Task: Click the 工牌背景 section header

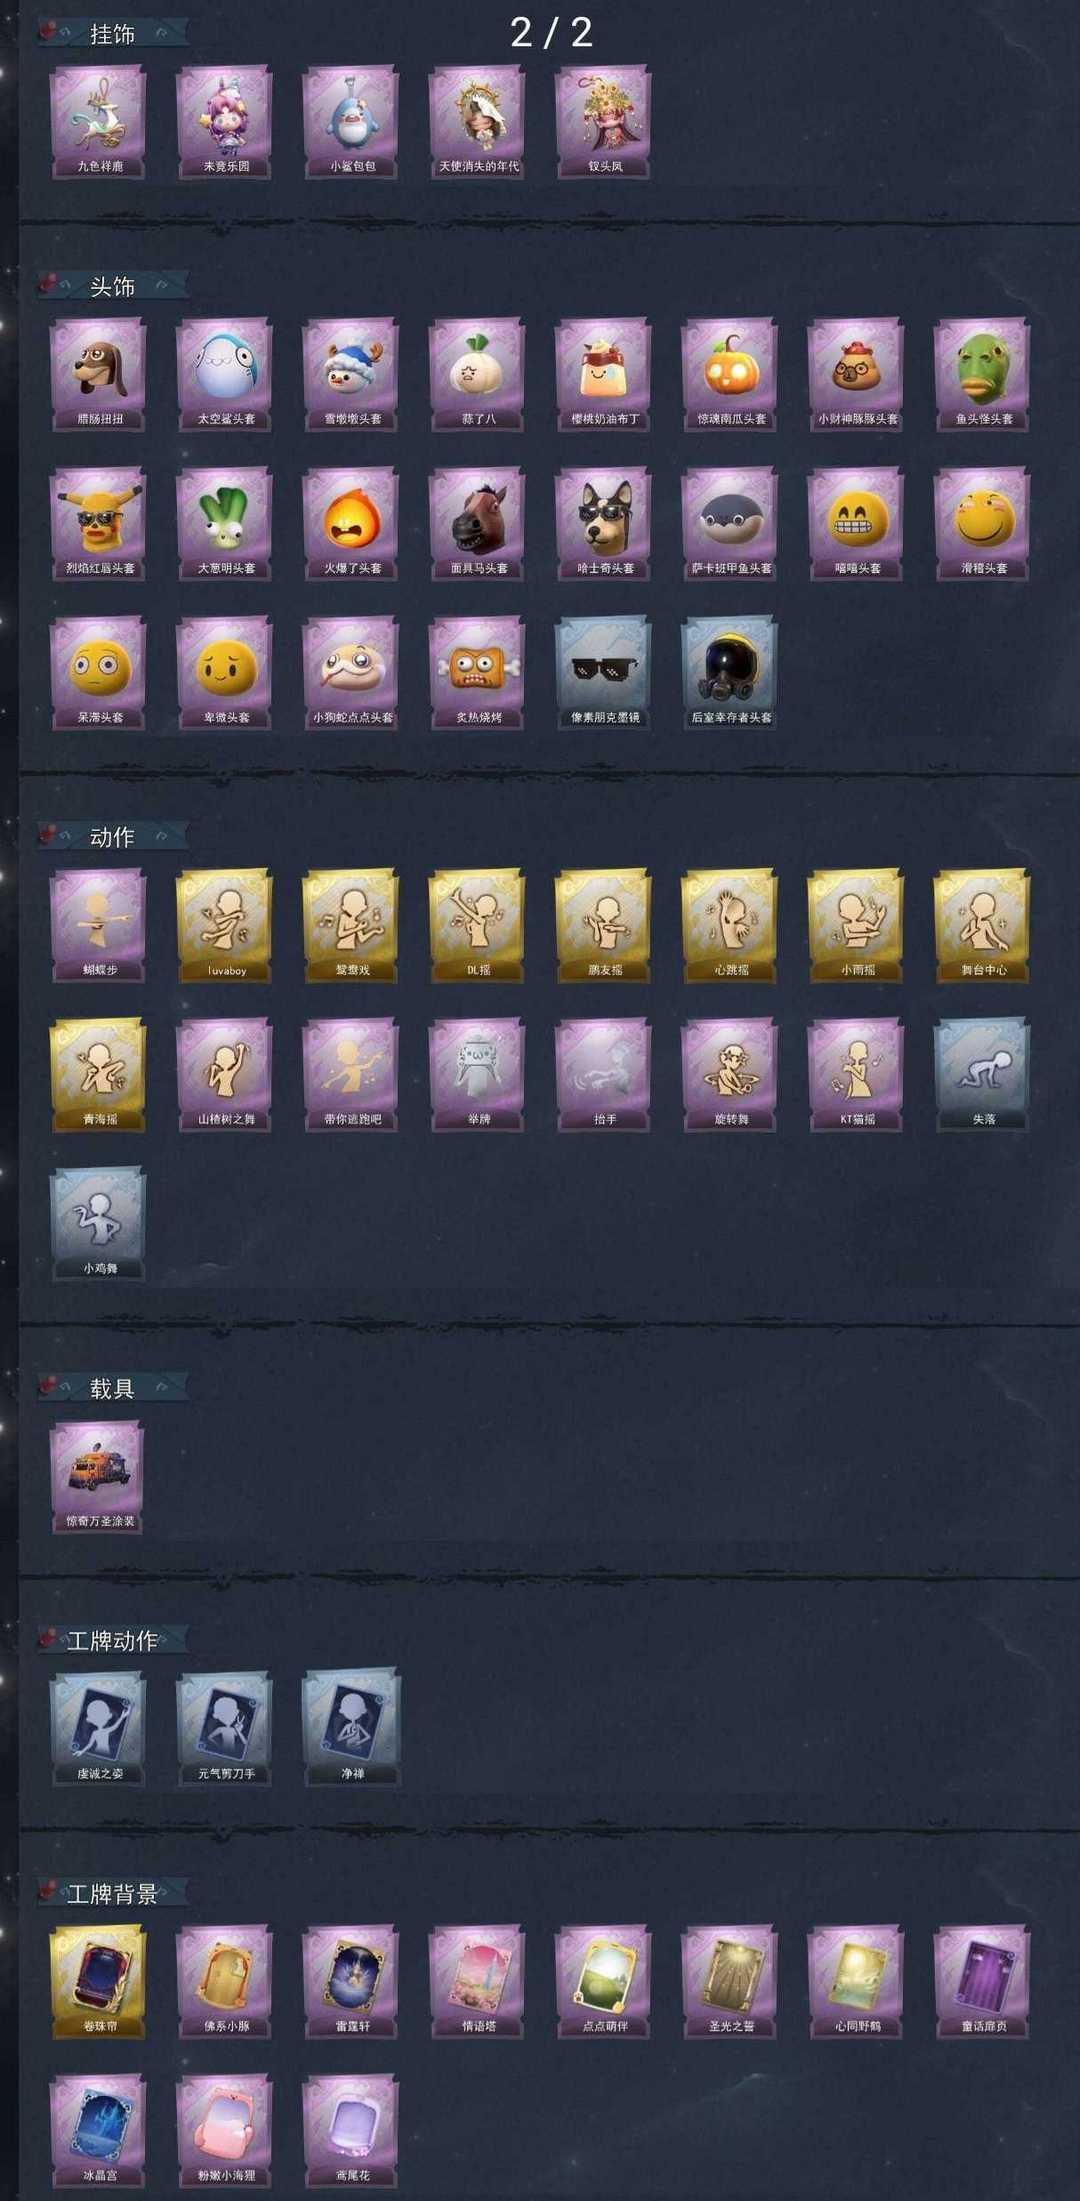Action: point(112,1894)
